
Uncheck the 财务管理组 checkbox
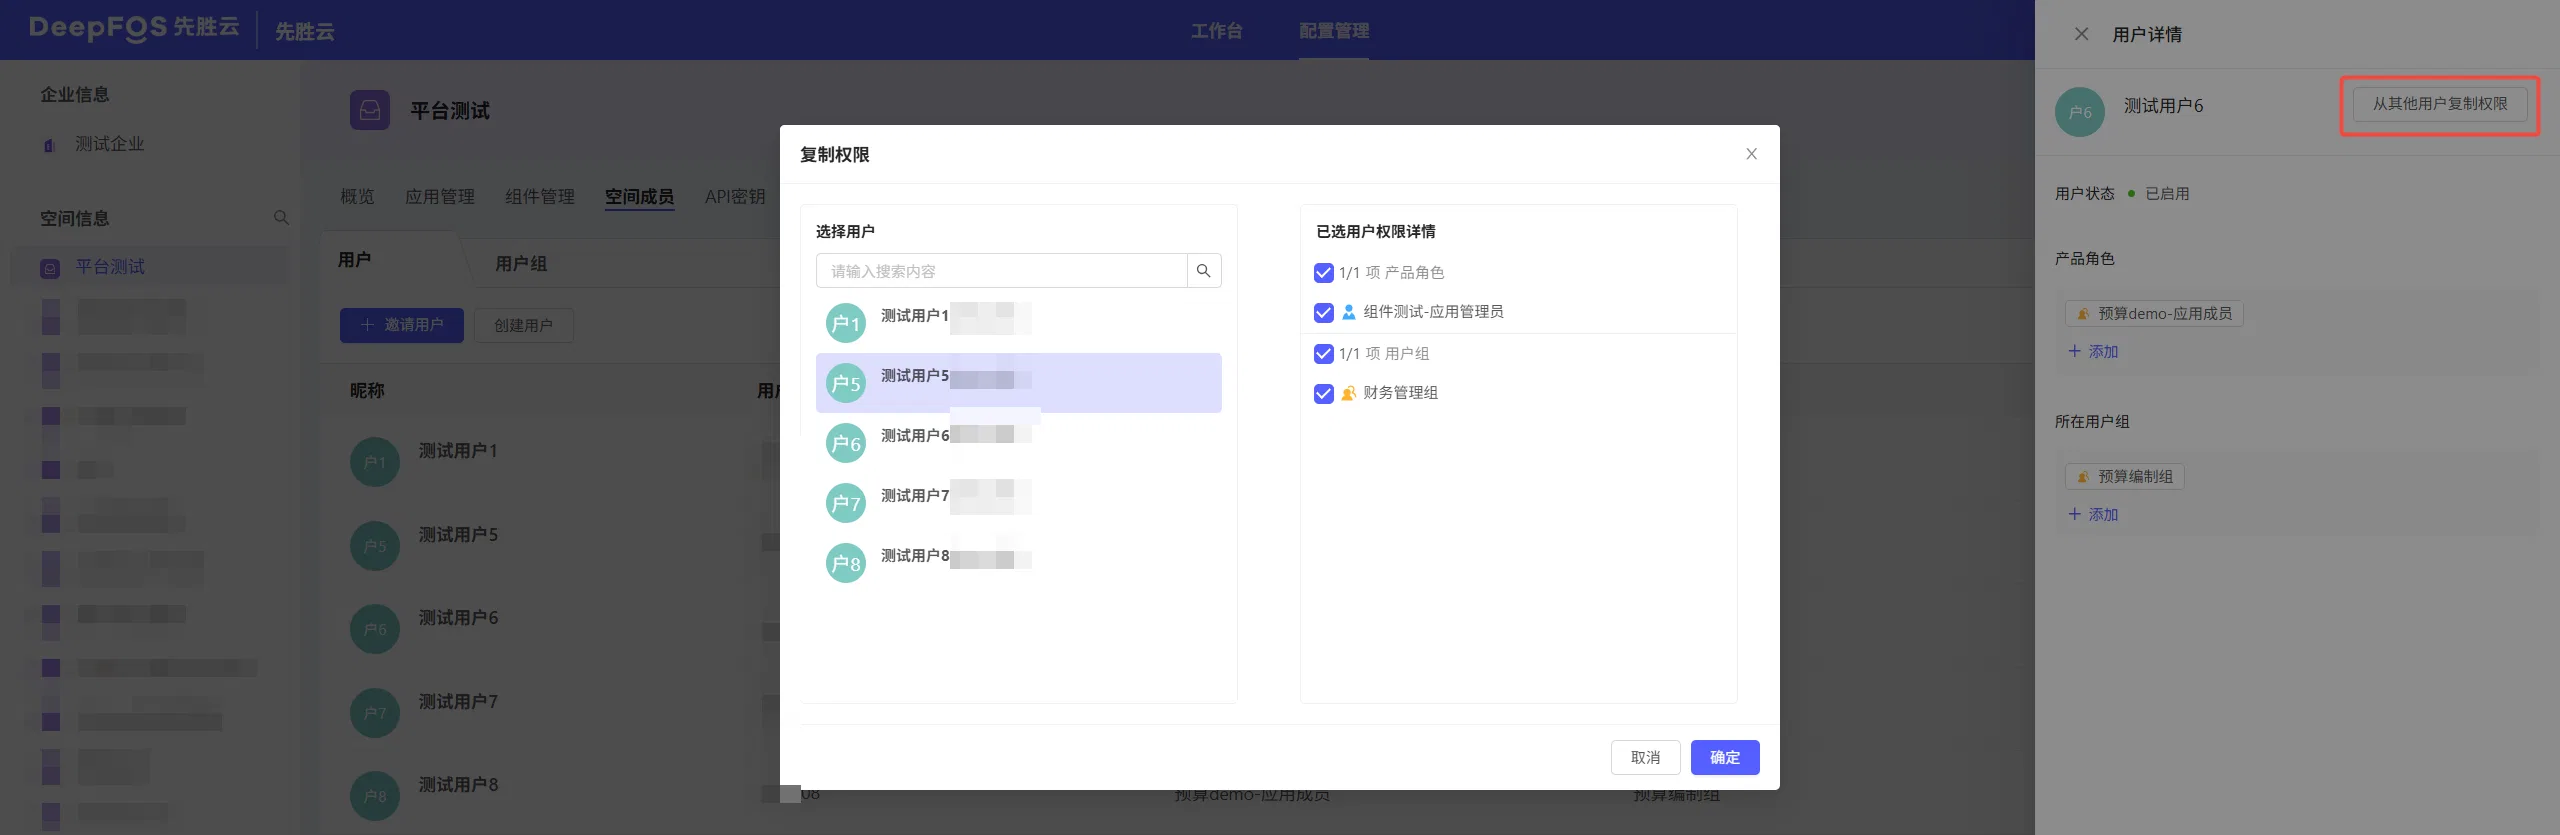pyautogui.click(x=1323, y=394)
